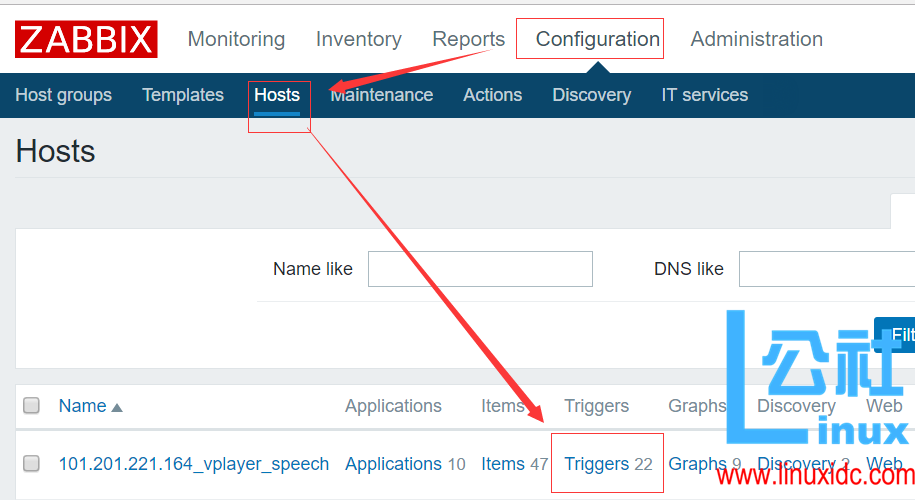
Task: Open Triggers link with 22 triggers
Action: [596, 464]
